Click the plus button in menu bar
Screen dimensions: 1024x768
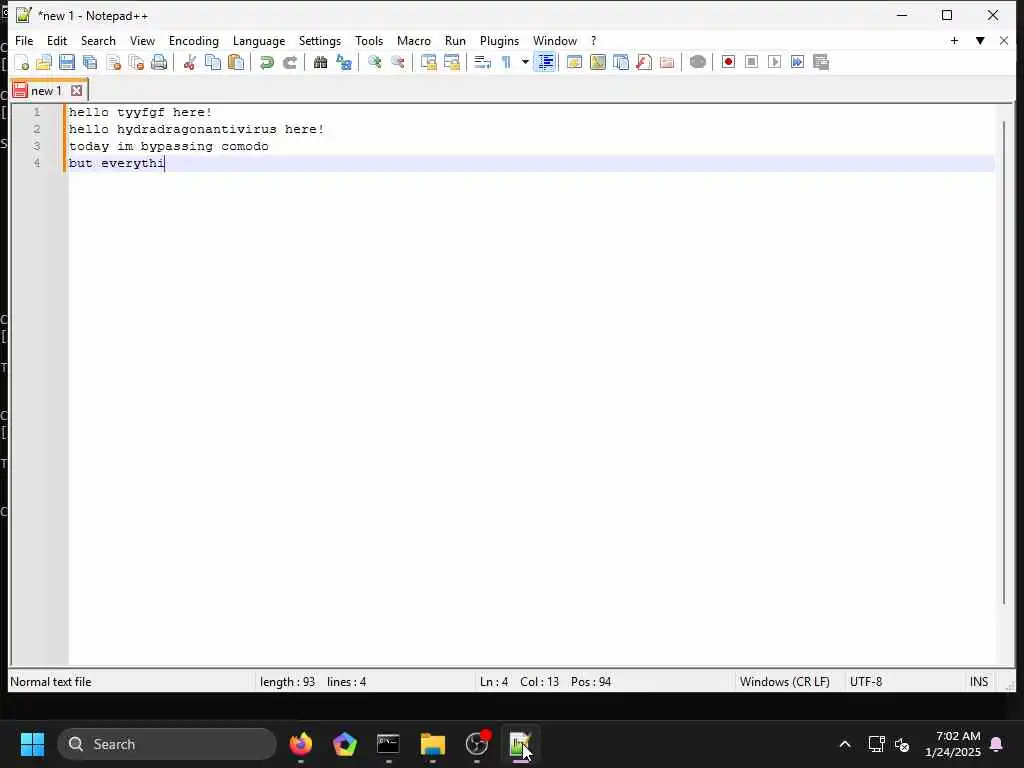pos(954,40)
